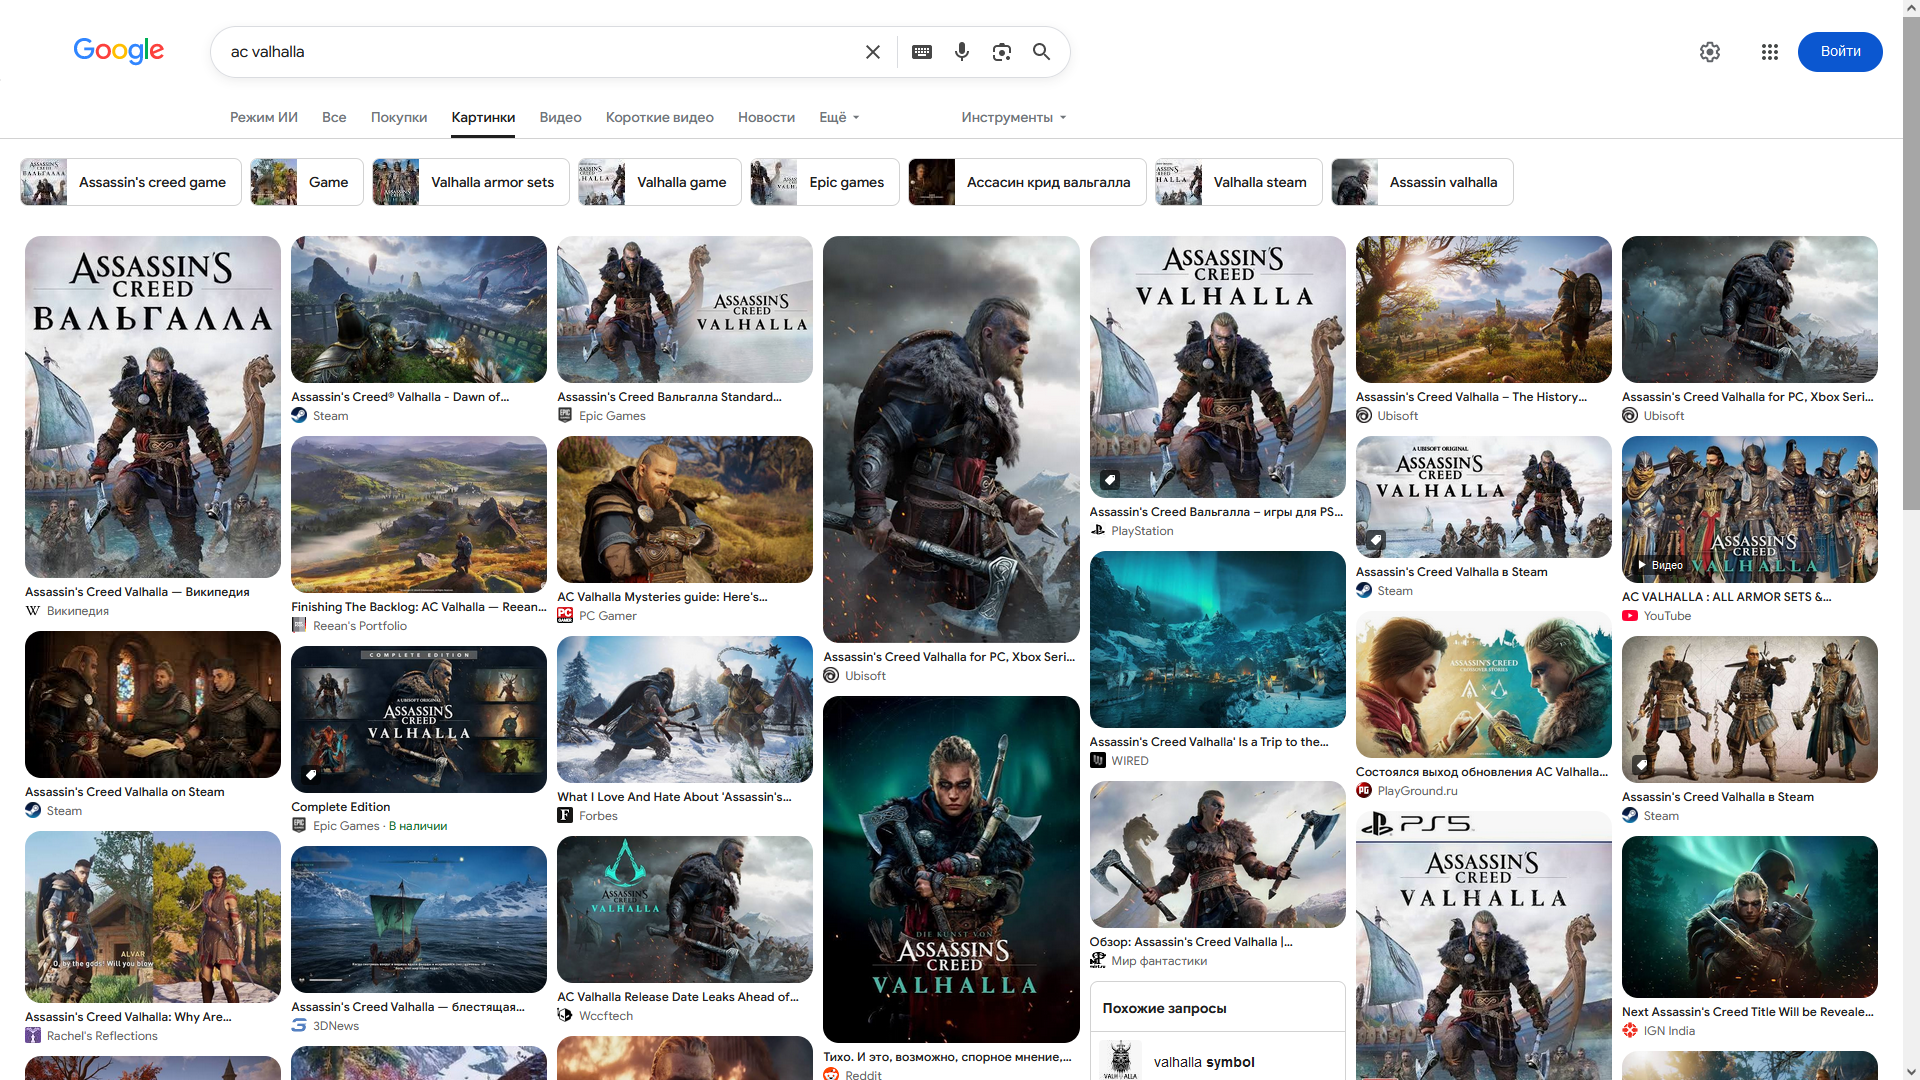This screenshot has height=1080, width=1920.
Task: Open quick settings gear icon
Action: pyautogui.click(x=1710, y=52)
